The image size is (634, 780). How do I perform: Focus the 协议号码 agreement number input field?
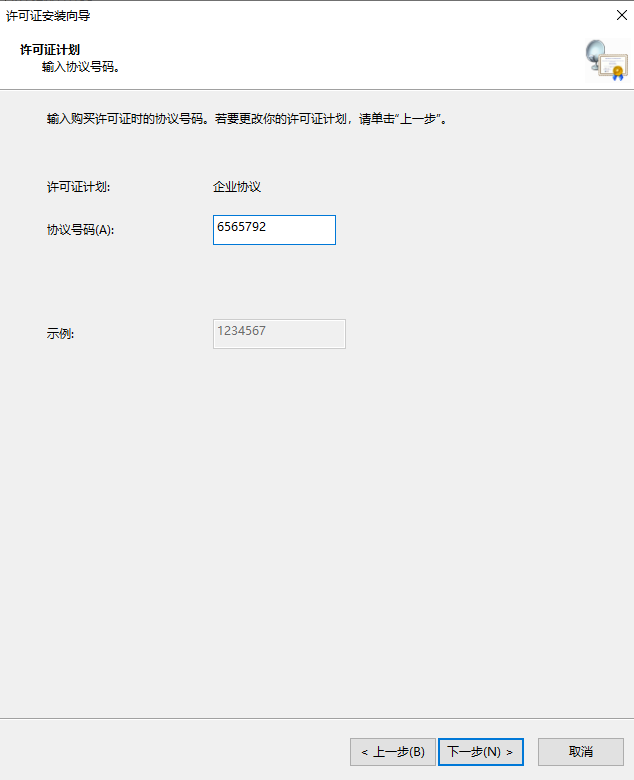274,230
